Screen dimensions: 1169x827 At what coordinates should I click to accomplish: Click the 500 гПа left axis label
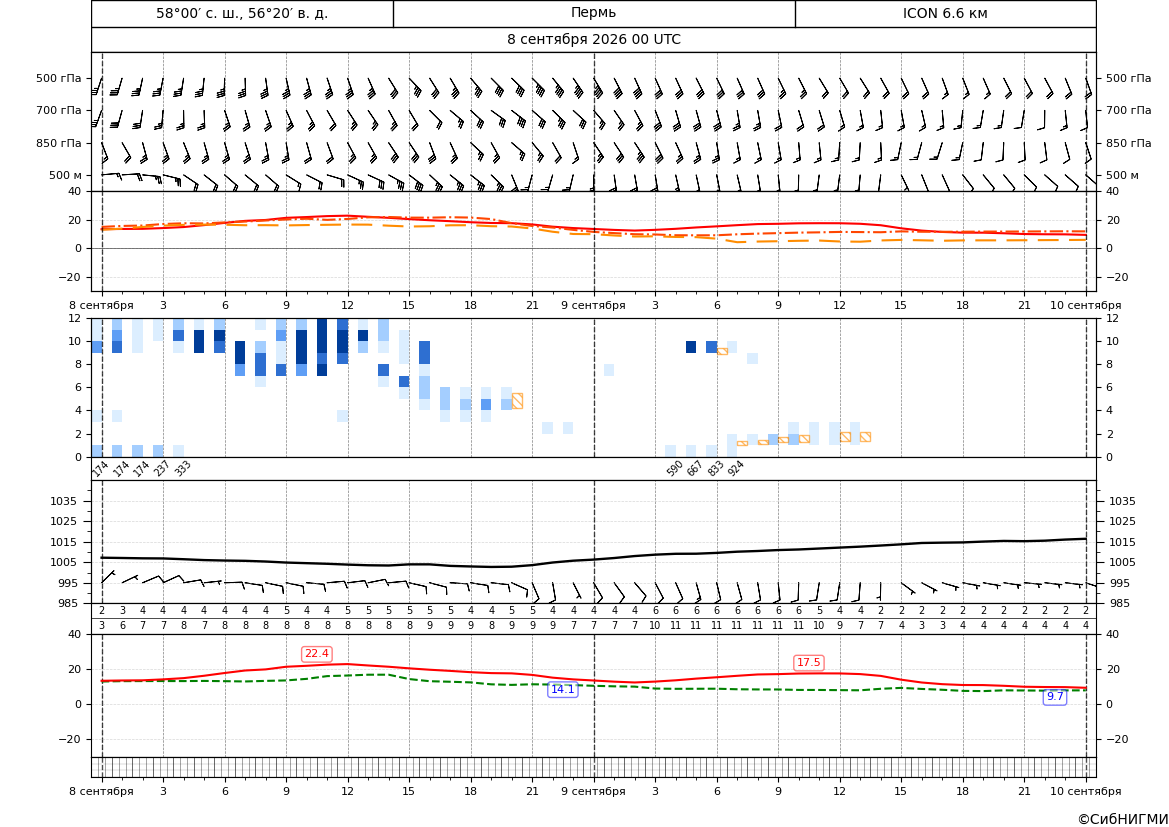point(59,78)
